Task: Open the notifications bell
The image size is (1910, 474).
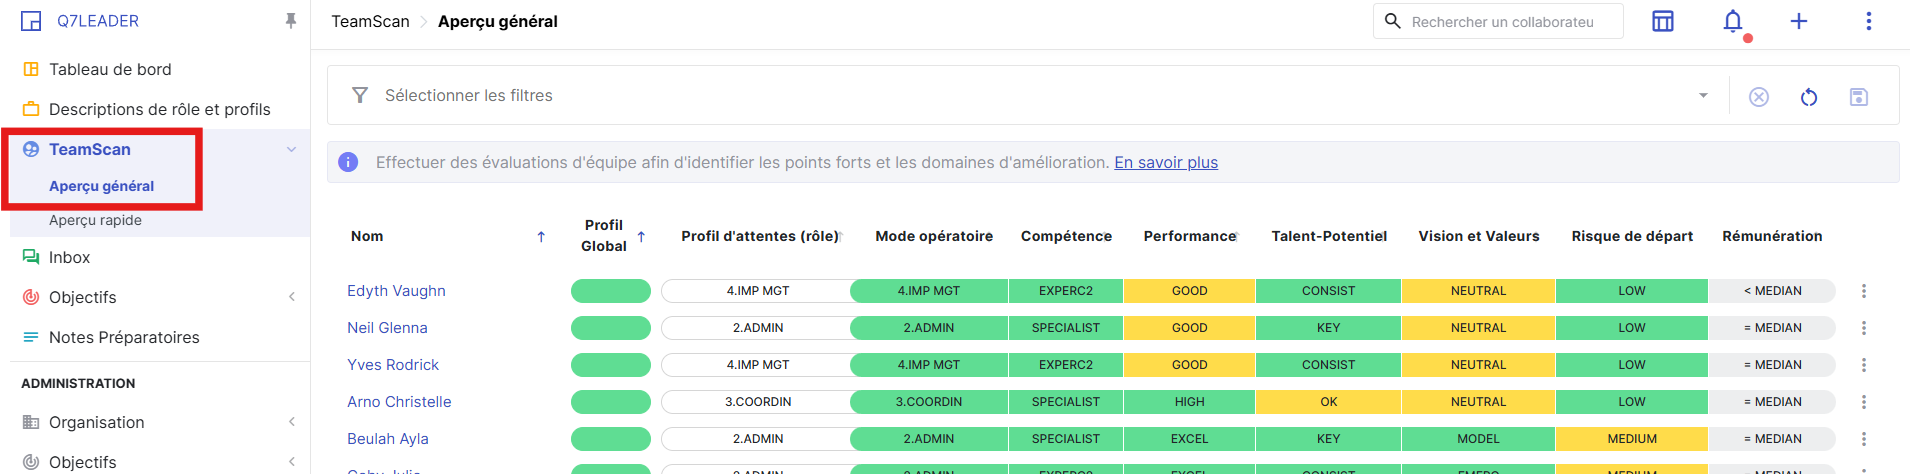Action: [1733, 21]
